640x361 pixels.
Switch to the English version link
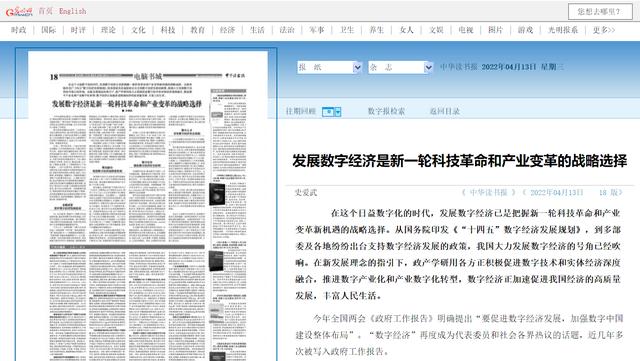(73, 11)
